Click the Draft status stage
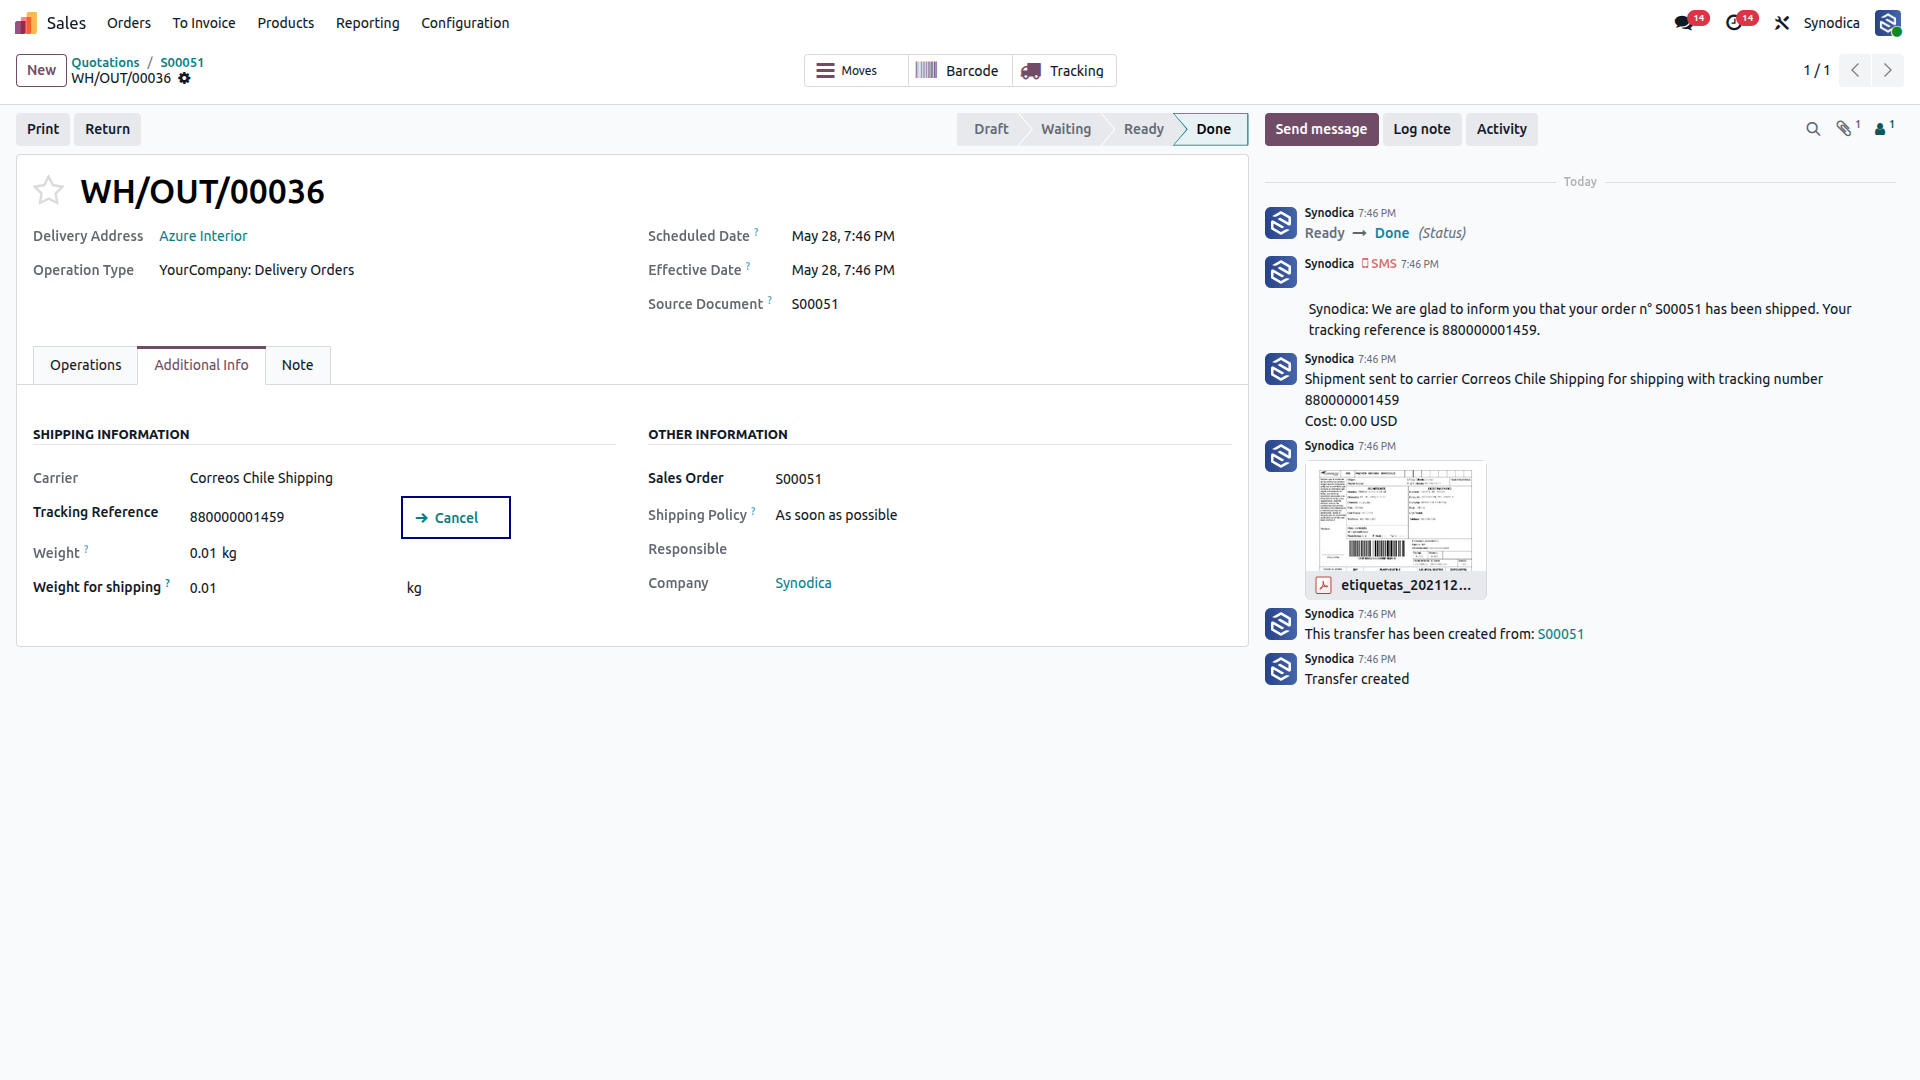 pyautogui.click(x=991, y=129)
